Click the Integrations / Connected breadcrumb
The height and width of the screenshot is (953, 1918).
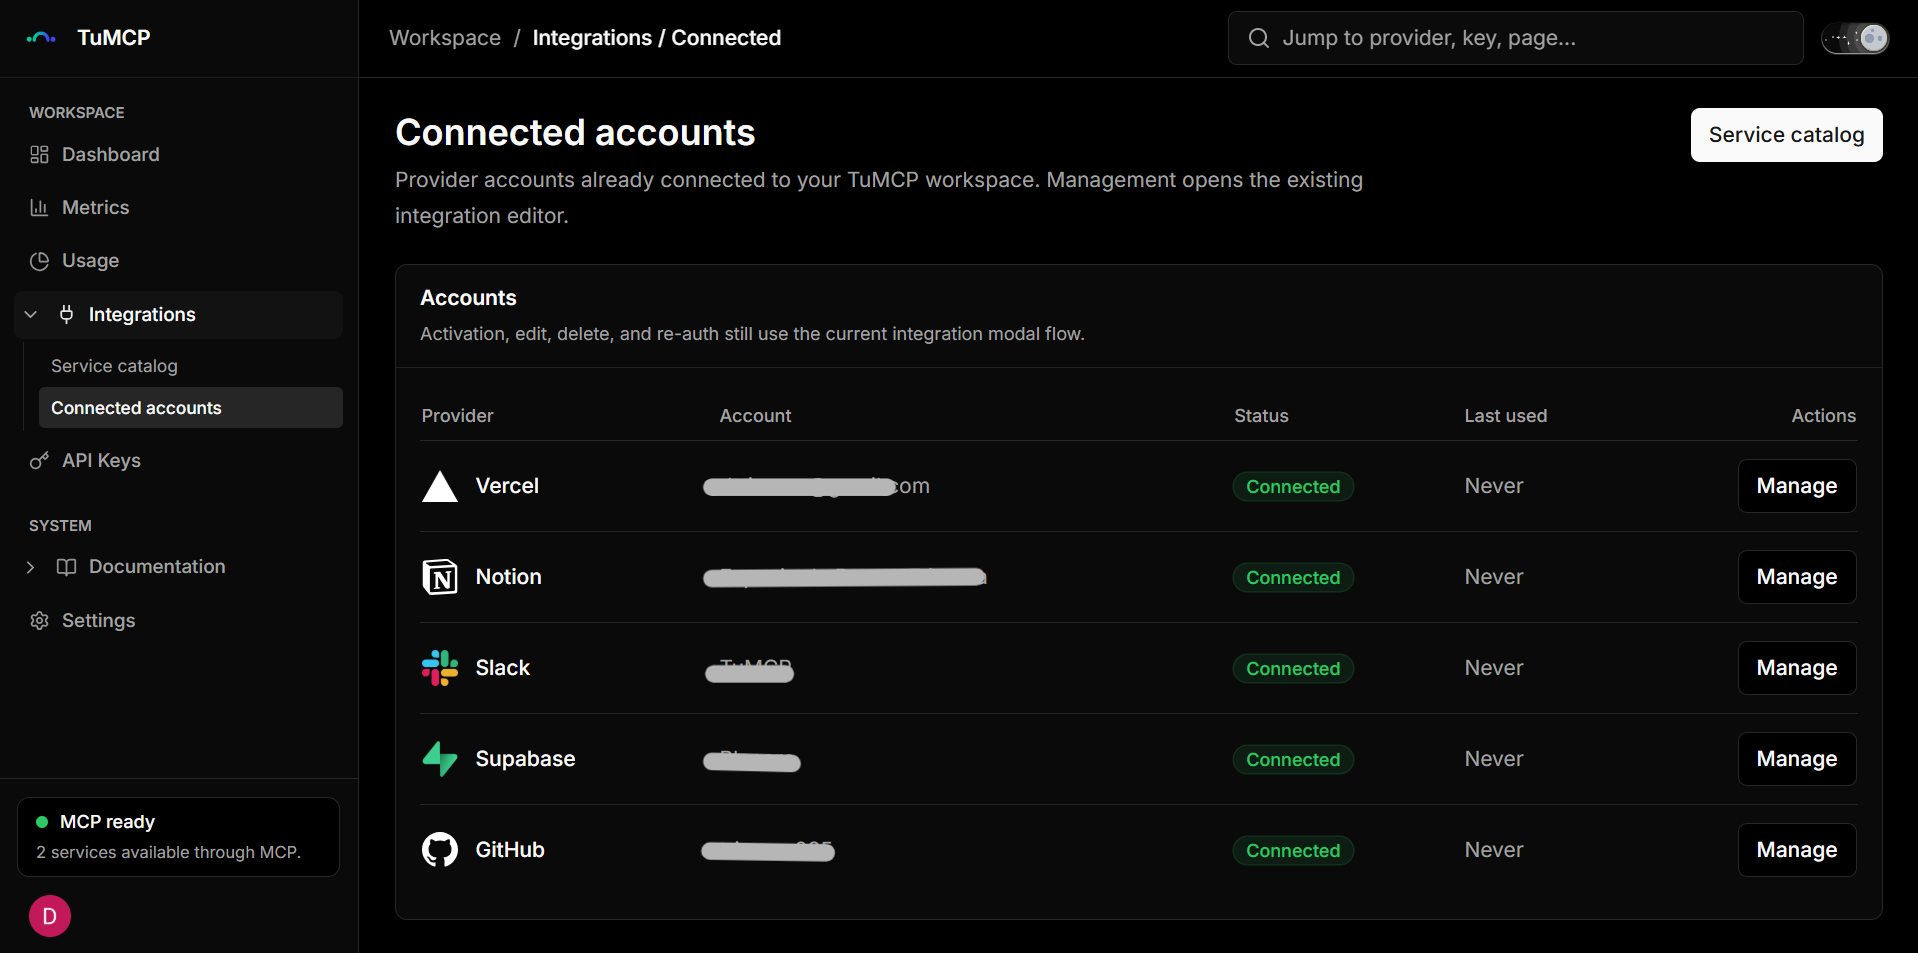pos(657,38)
